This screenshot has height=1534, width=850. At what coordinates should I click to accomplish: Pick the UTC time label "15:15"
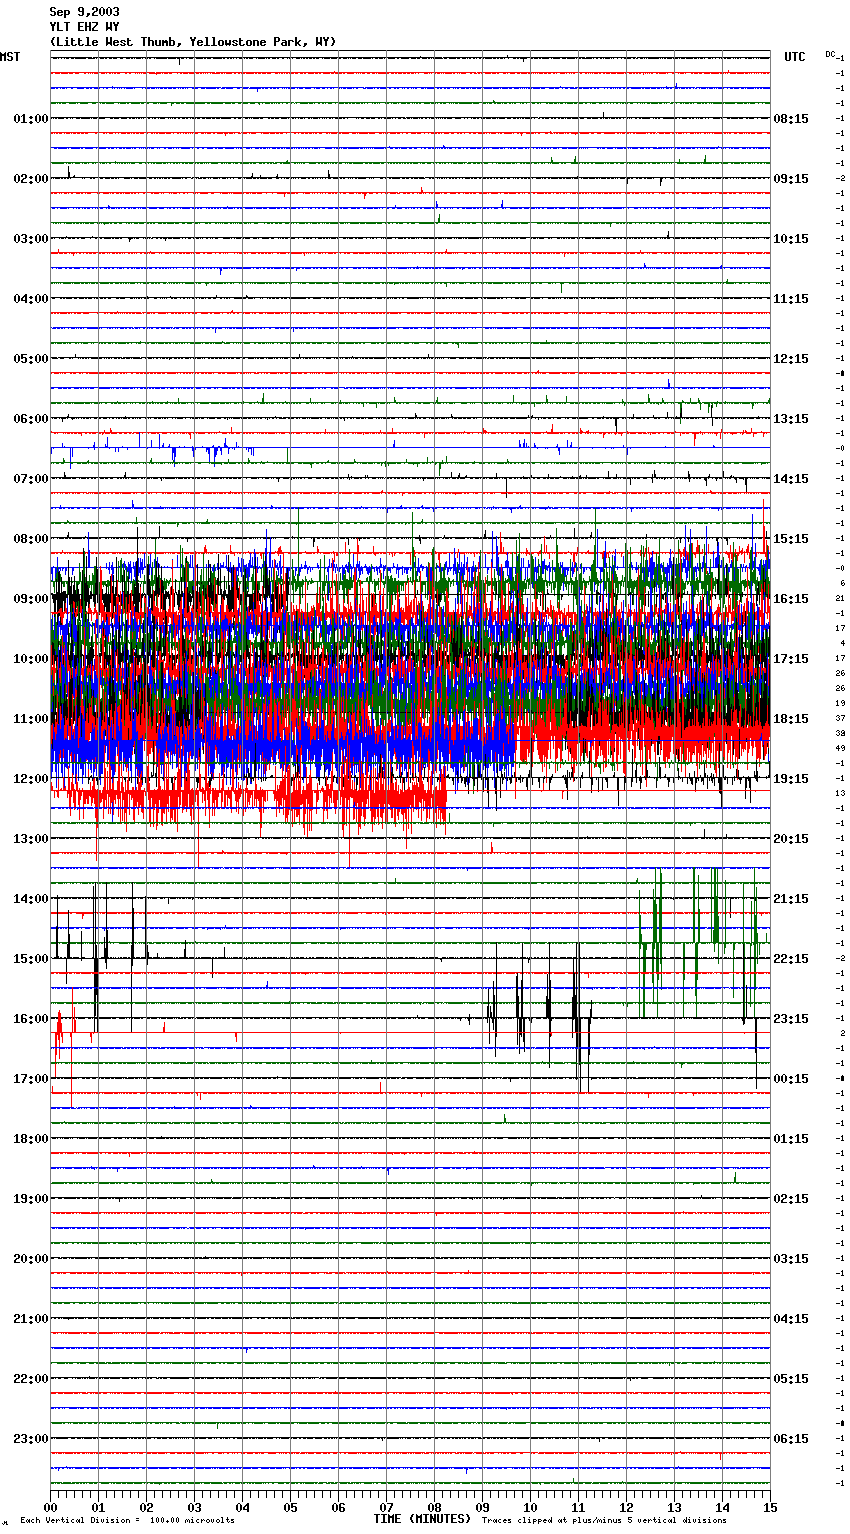point(791,539)
